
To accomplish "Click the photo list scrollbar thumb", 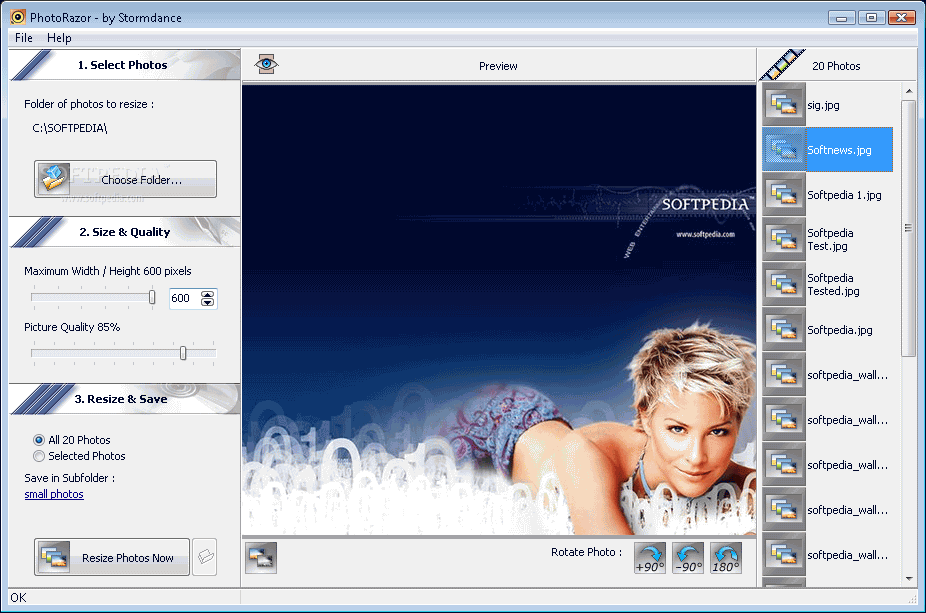I will [x=909, y=228].
